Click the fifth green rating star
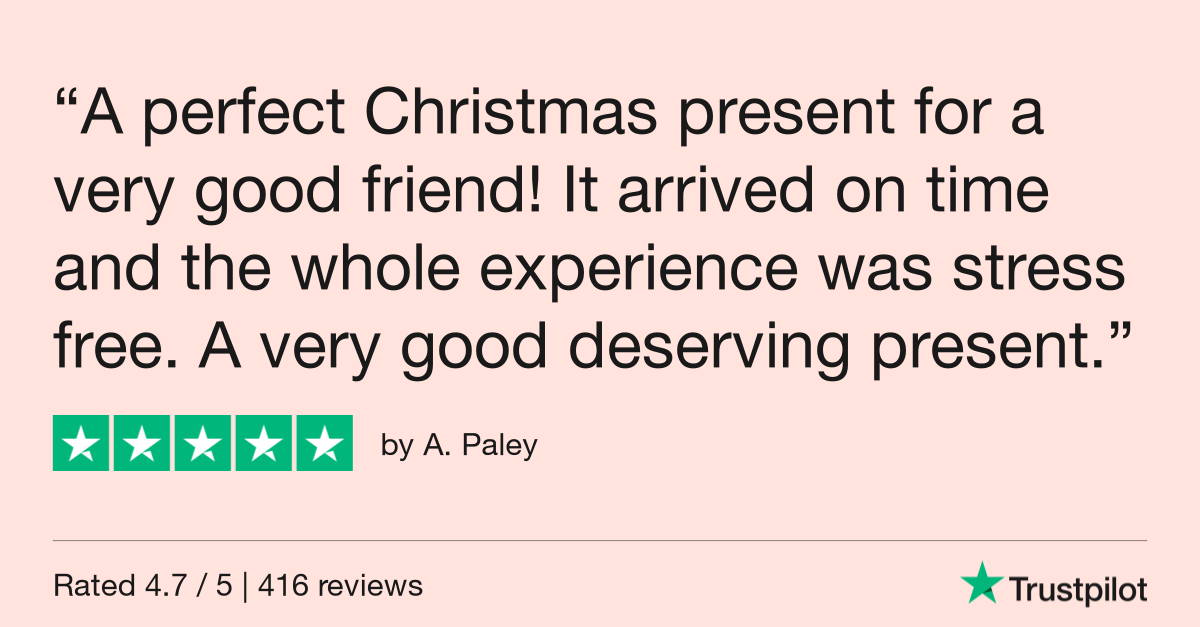Screen dimensions: 1200x627 point(325,442)
